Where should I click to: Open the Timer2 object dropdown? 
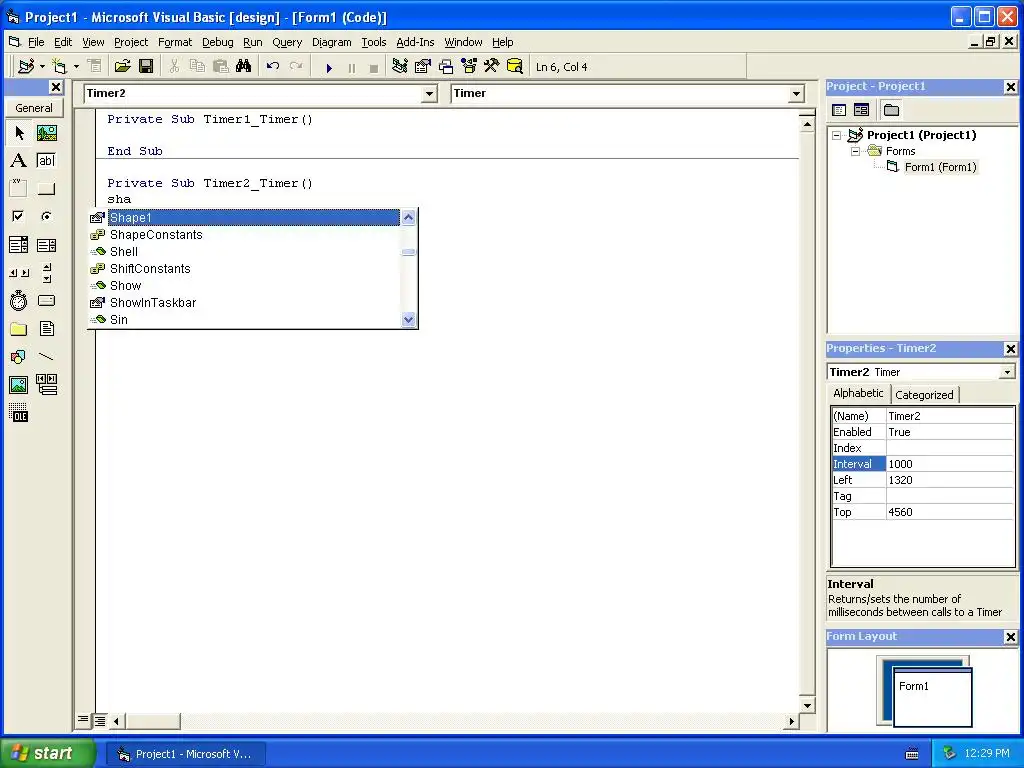[429, 94]
